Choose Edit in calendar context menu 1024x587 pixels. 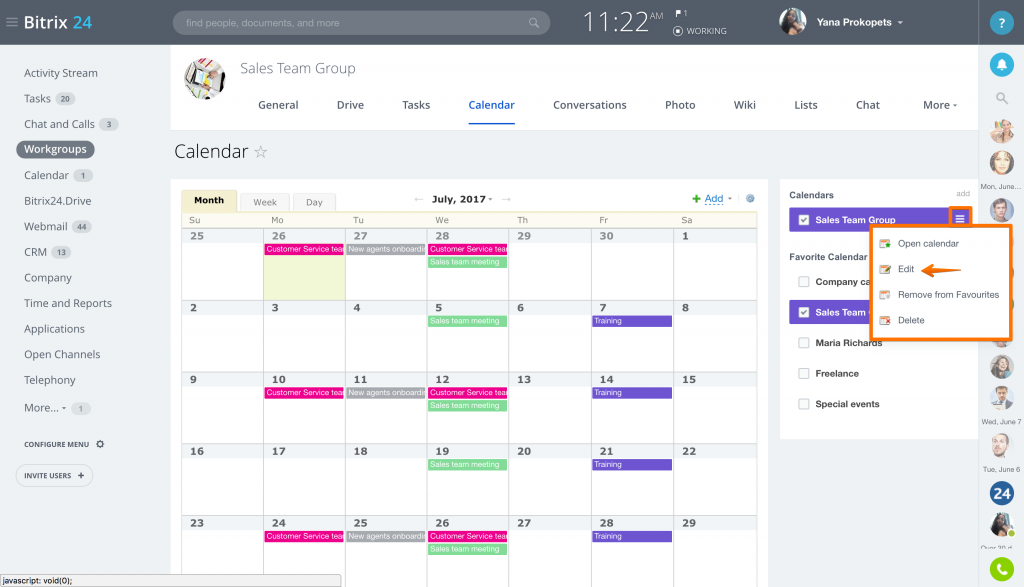tap(905, 269)
